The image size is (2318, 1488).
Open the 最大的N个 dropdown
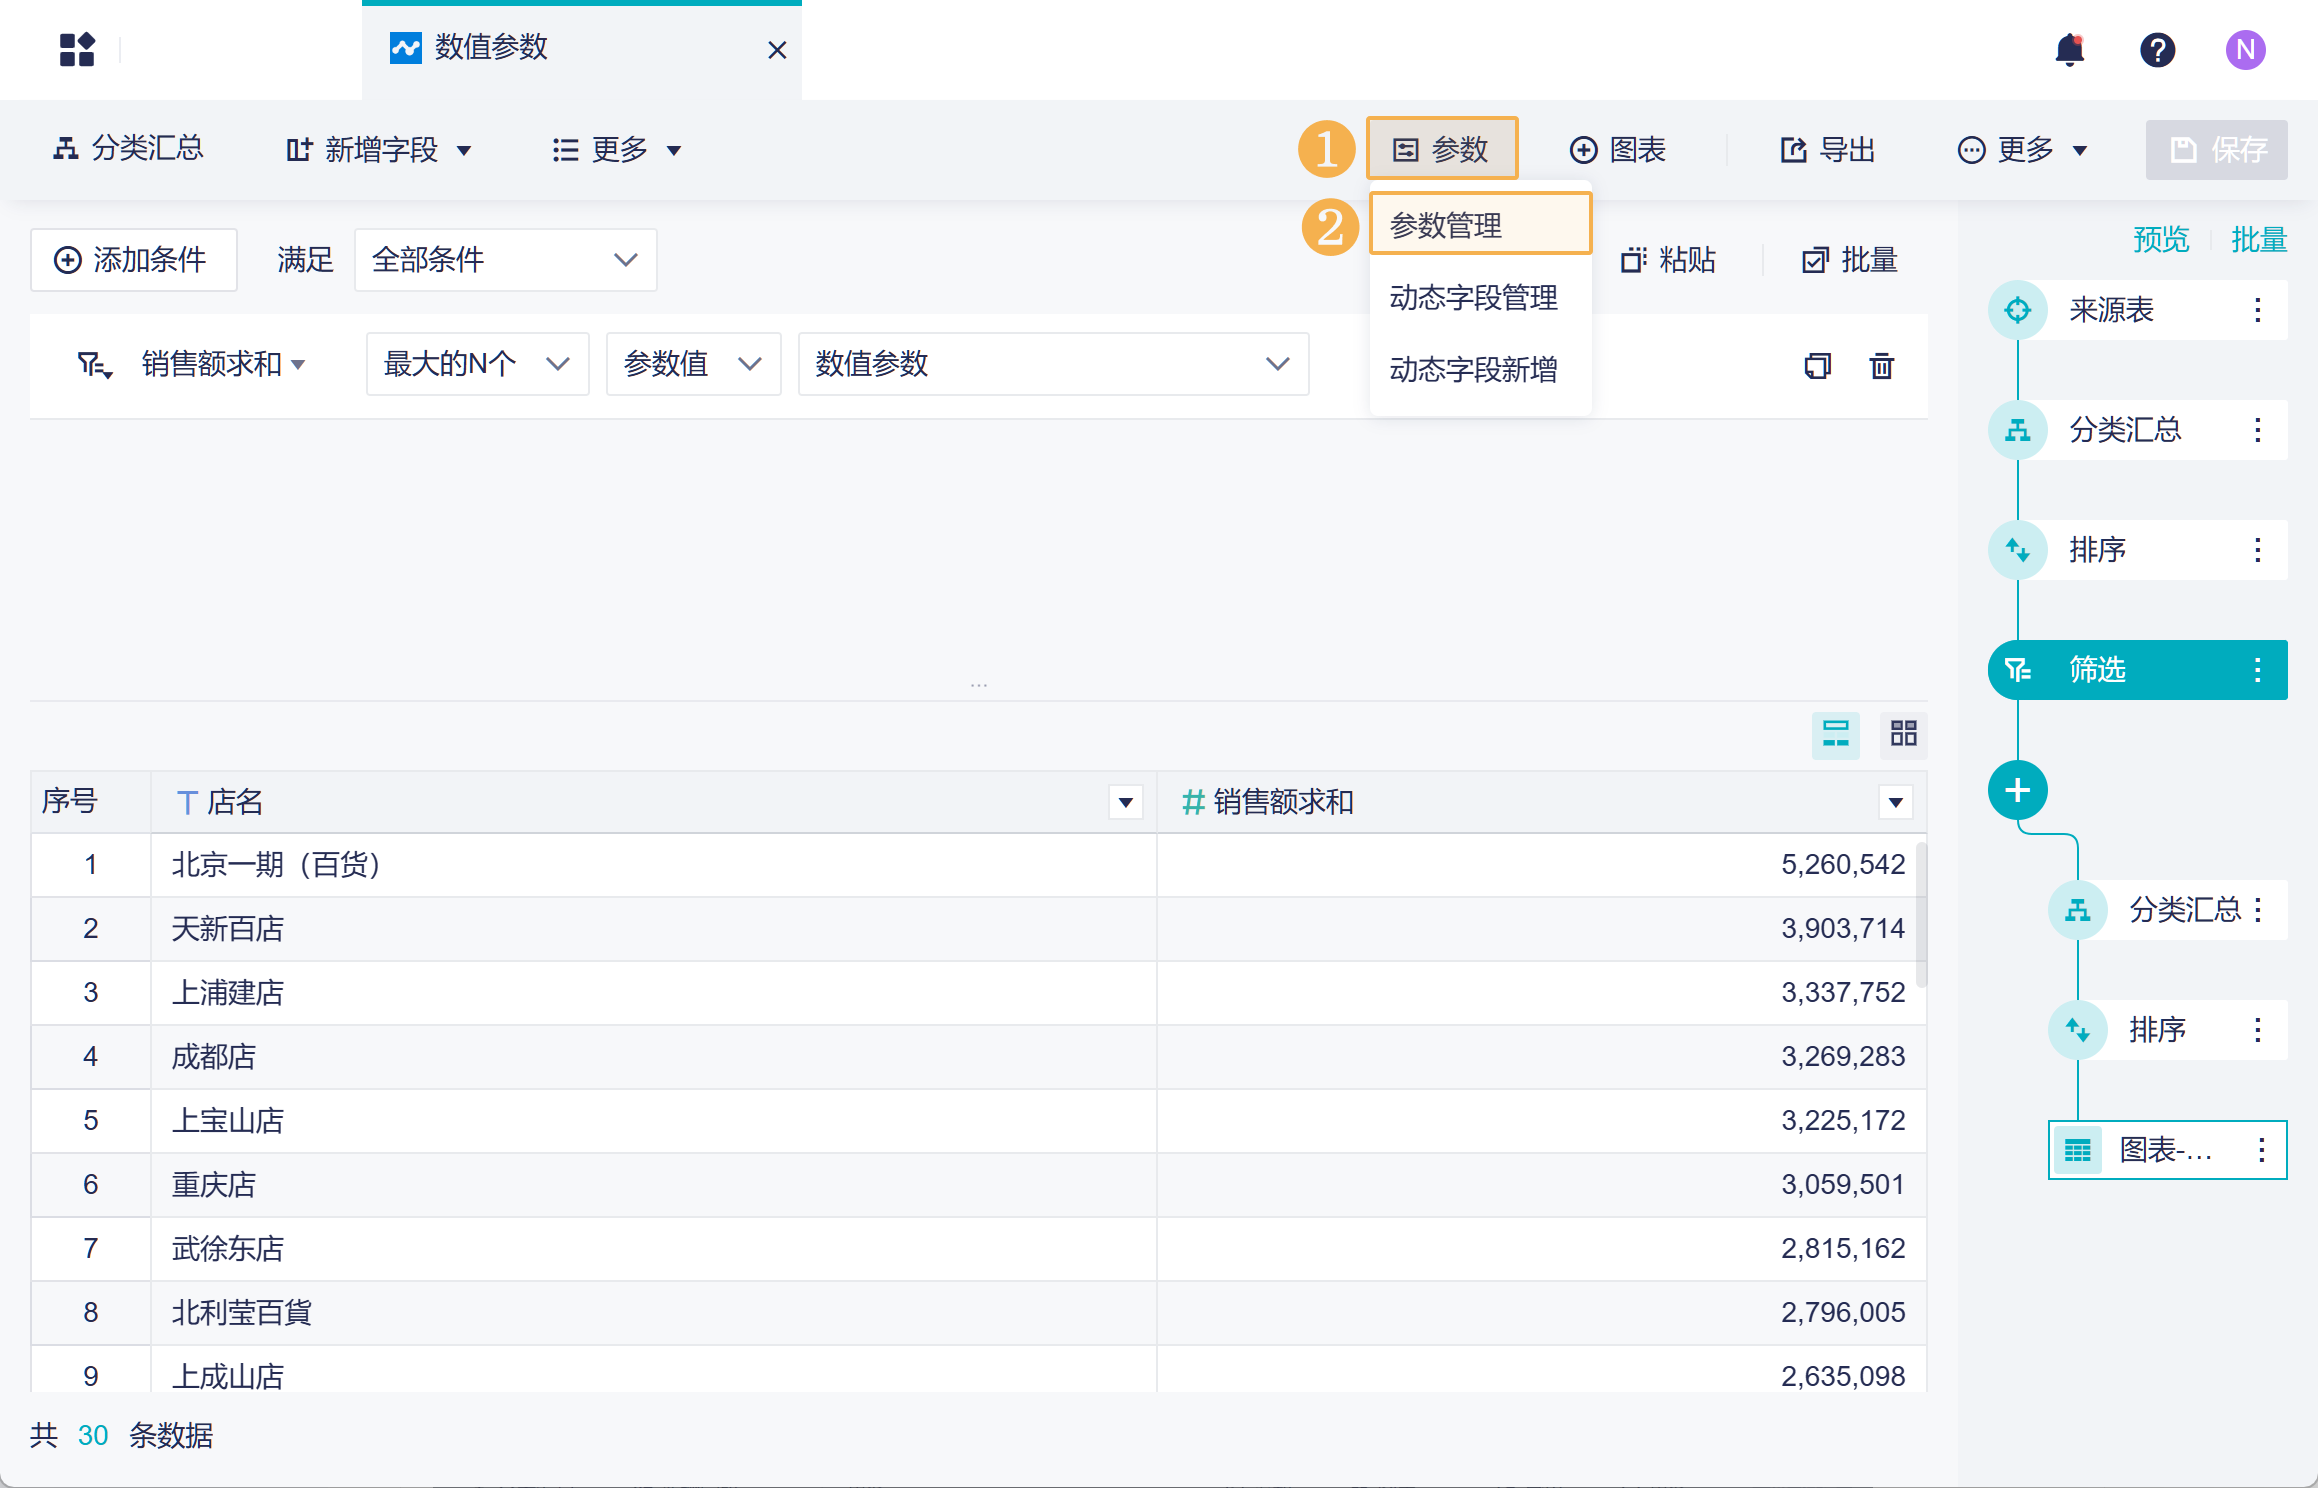477,364
